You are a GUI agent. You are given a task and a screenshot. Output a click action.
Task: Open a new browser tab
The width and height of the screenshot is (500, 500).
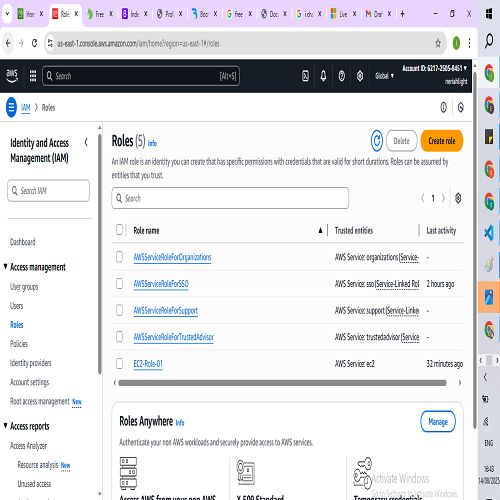click(x=402, y=14)
